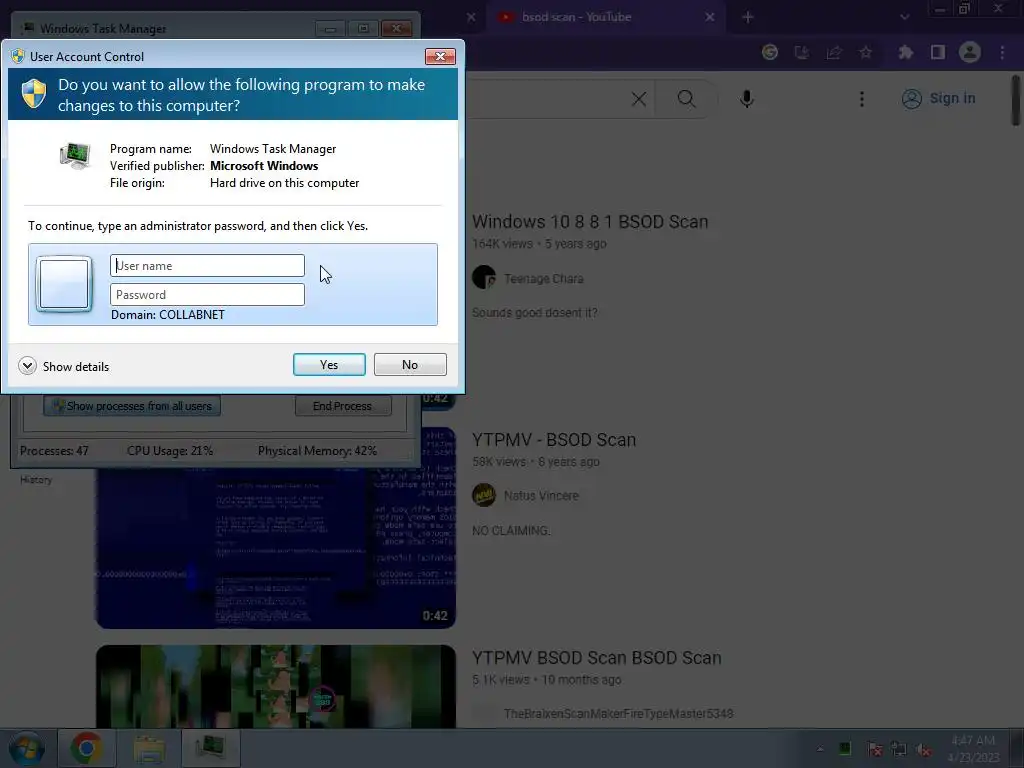This screenshot has height=768, width=1024.
Task: Open the Chrome profile avatar
Action: [x=970, y=52]
